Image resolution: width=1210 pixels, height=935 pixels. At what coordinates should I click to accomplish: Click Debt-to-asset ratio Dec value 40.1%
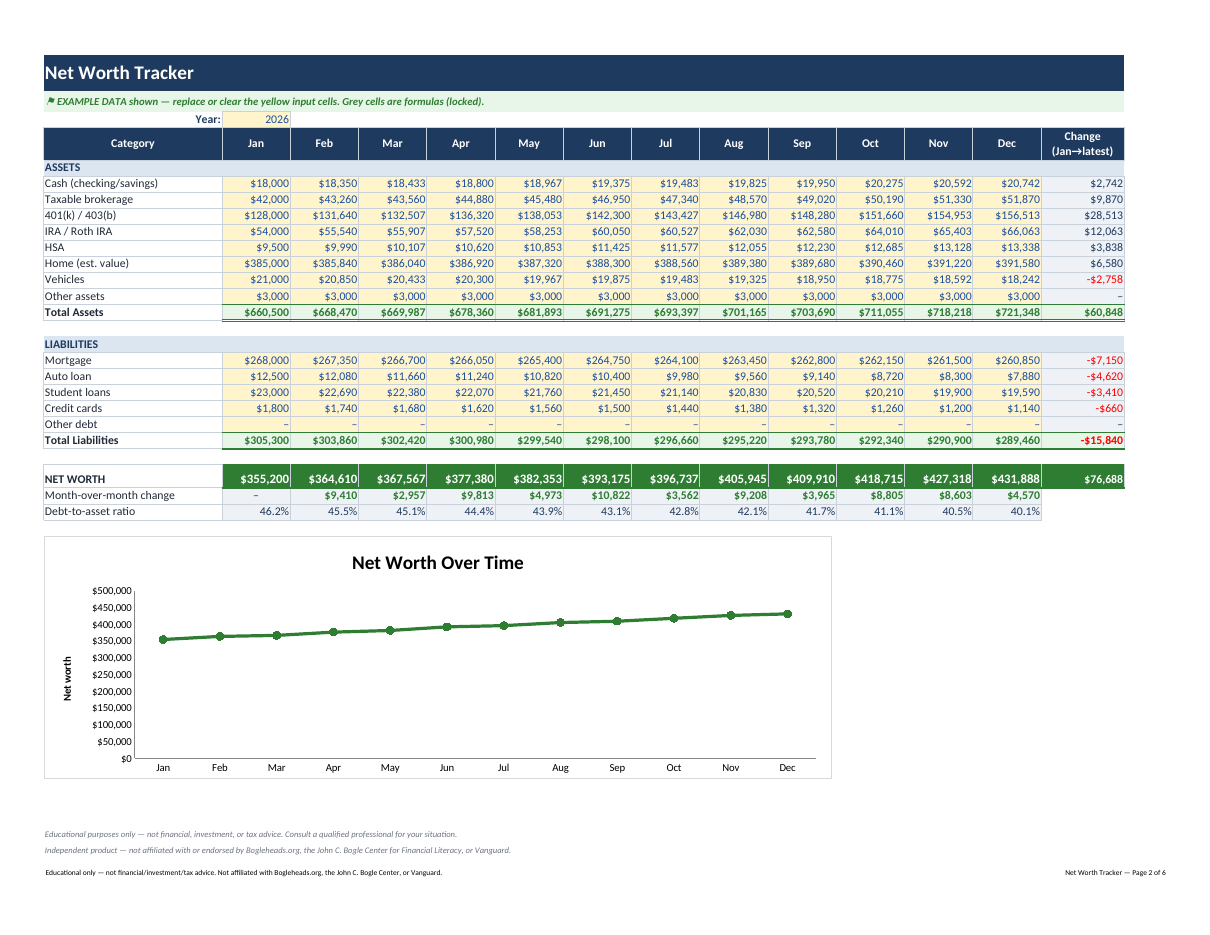click(1006, 511)
